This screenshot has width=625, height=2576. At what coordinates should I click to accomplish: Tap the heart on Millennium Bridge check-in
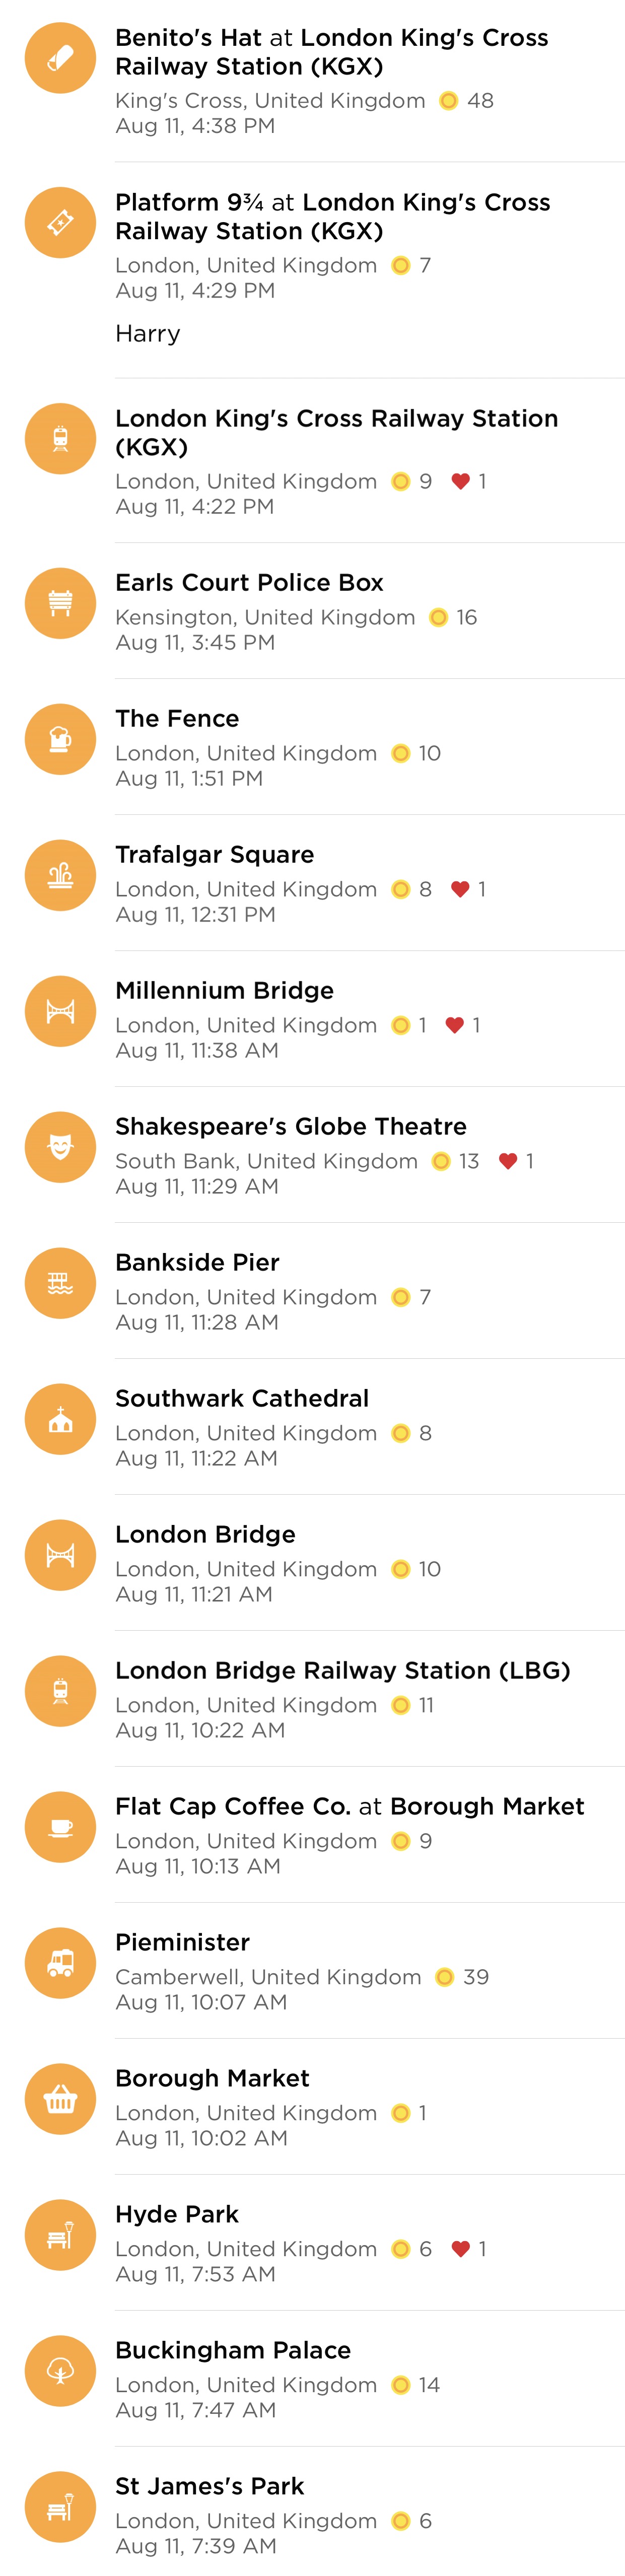tap(454, 1025)
